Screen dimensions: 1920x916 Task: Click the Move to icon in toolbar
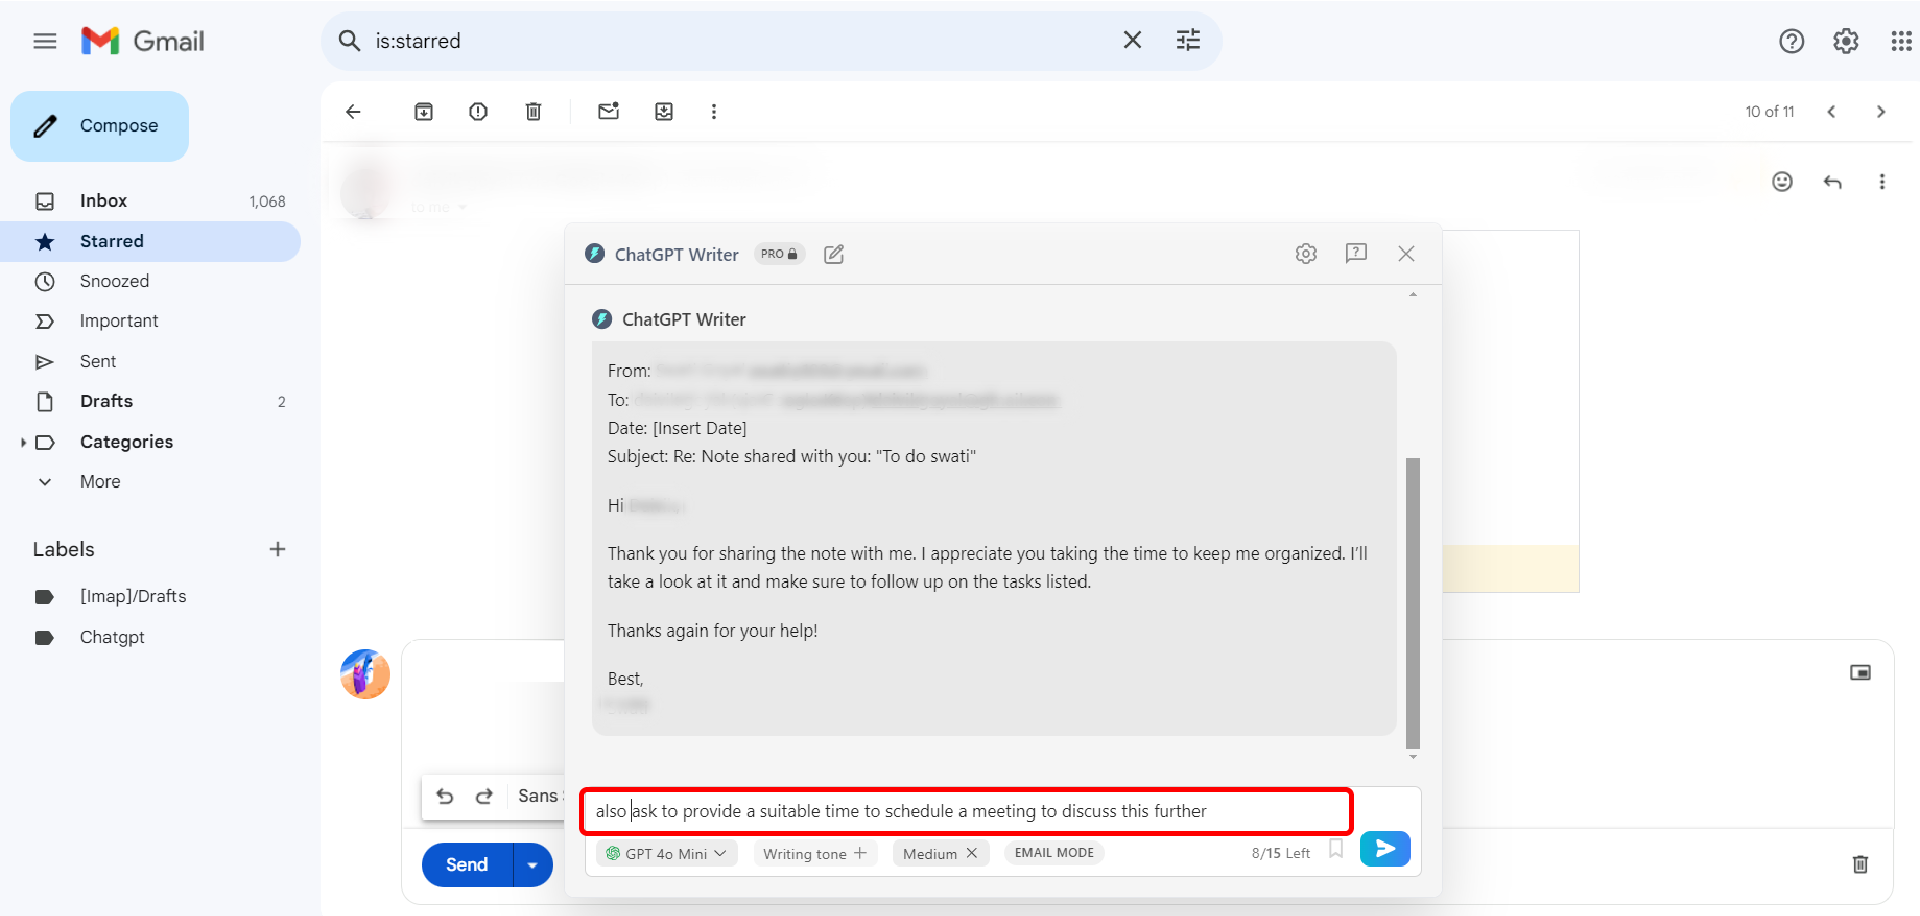click(x=664, y=112)
